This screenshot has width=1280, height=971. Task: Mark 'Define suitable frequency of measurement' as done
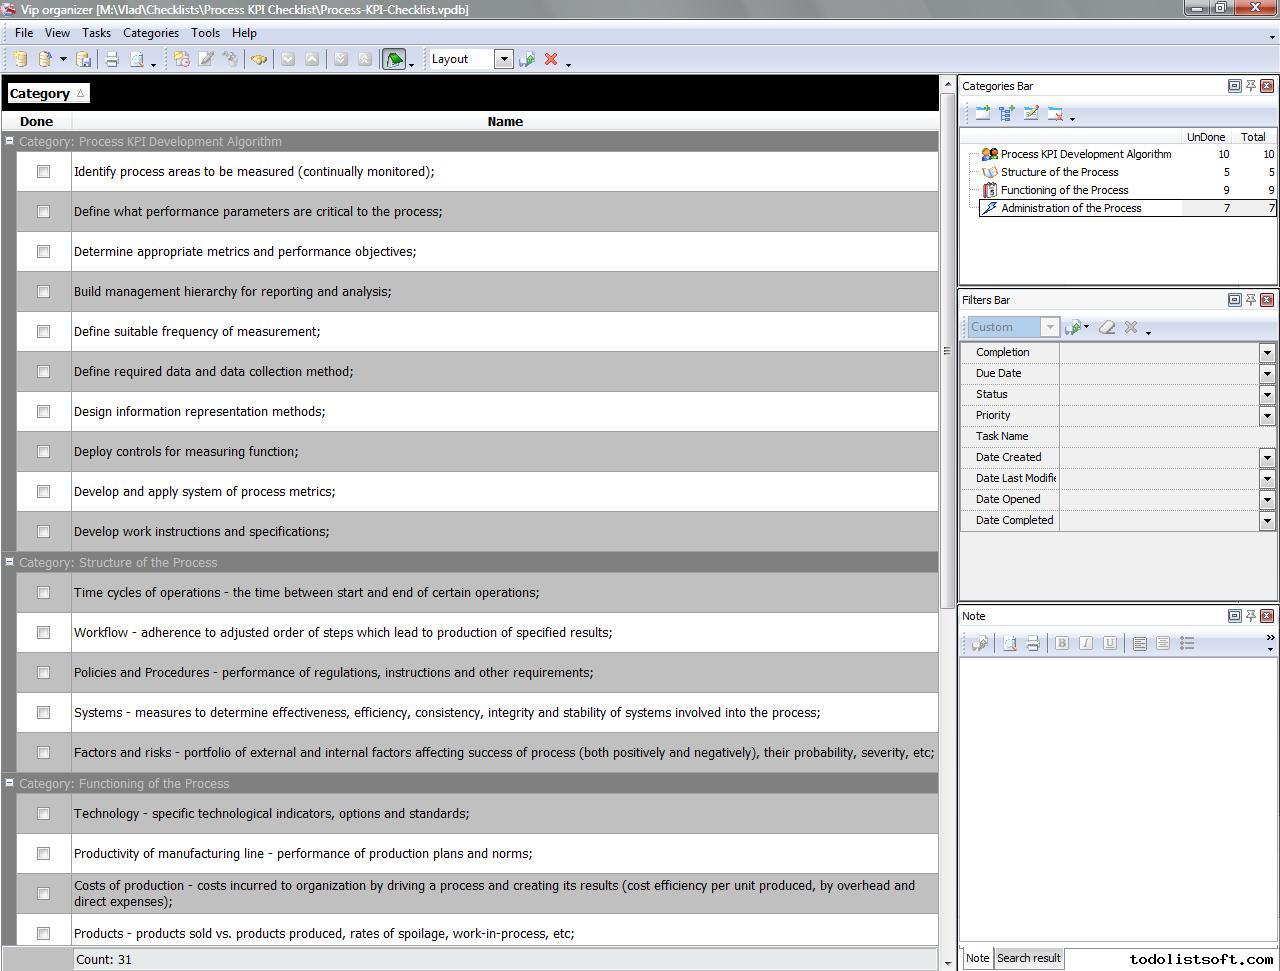coord(43,332)
